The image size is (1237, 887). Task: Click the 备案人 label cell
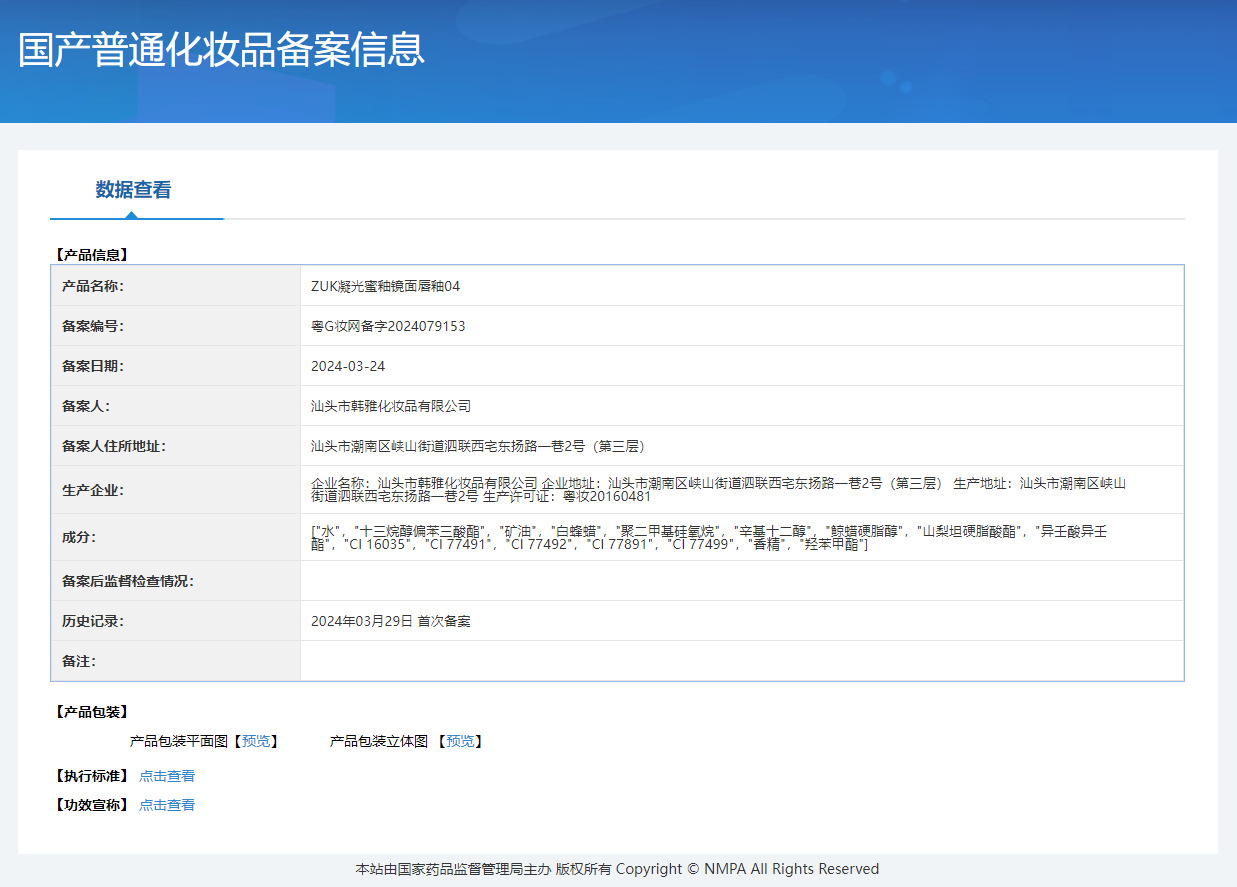click(x=176, y=406)
